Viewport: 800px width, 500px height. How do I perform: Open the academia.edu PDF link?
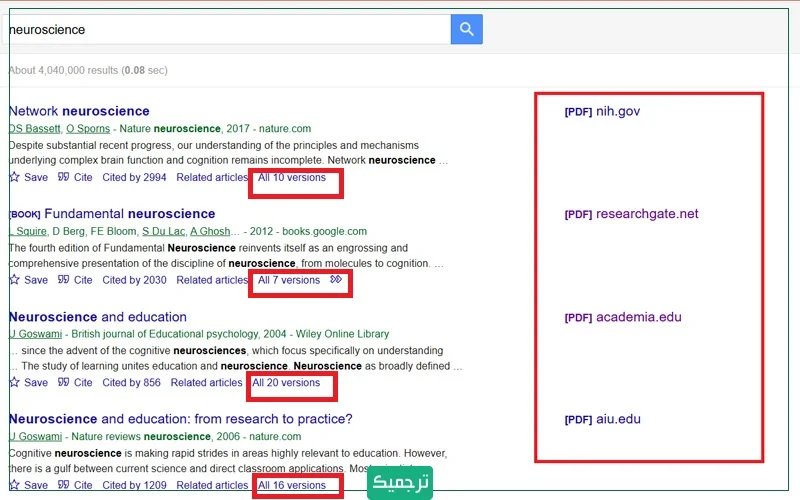[622, 317]
